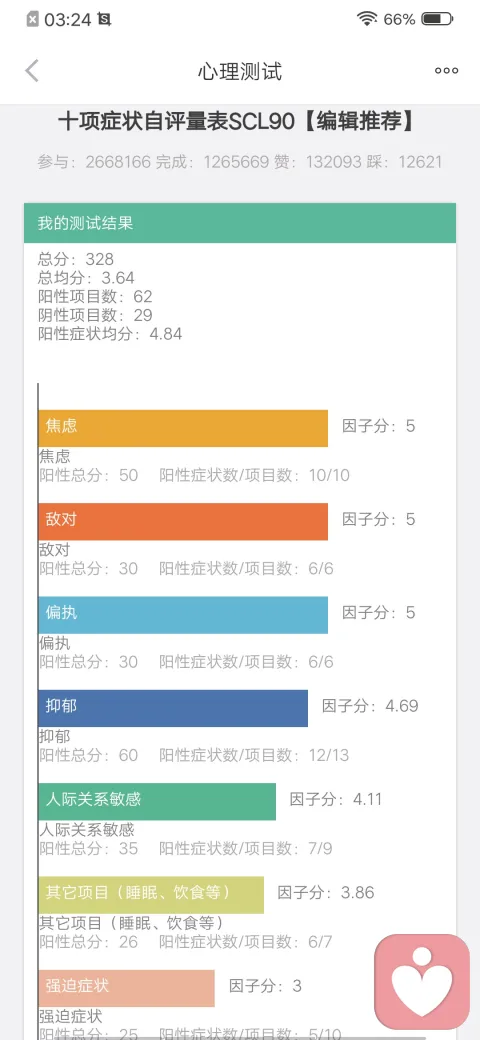Select the dark blue 抑郁 bar

(x=173, y=708)
